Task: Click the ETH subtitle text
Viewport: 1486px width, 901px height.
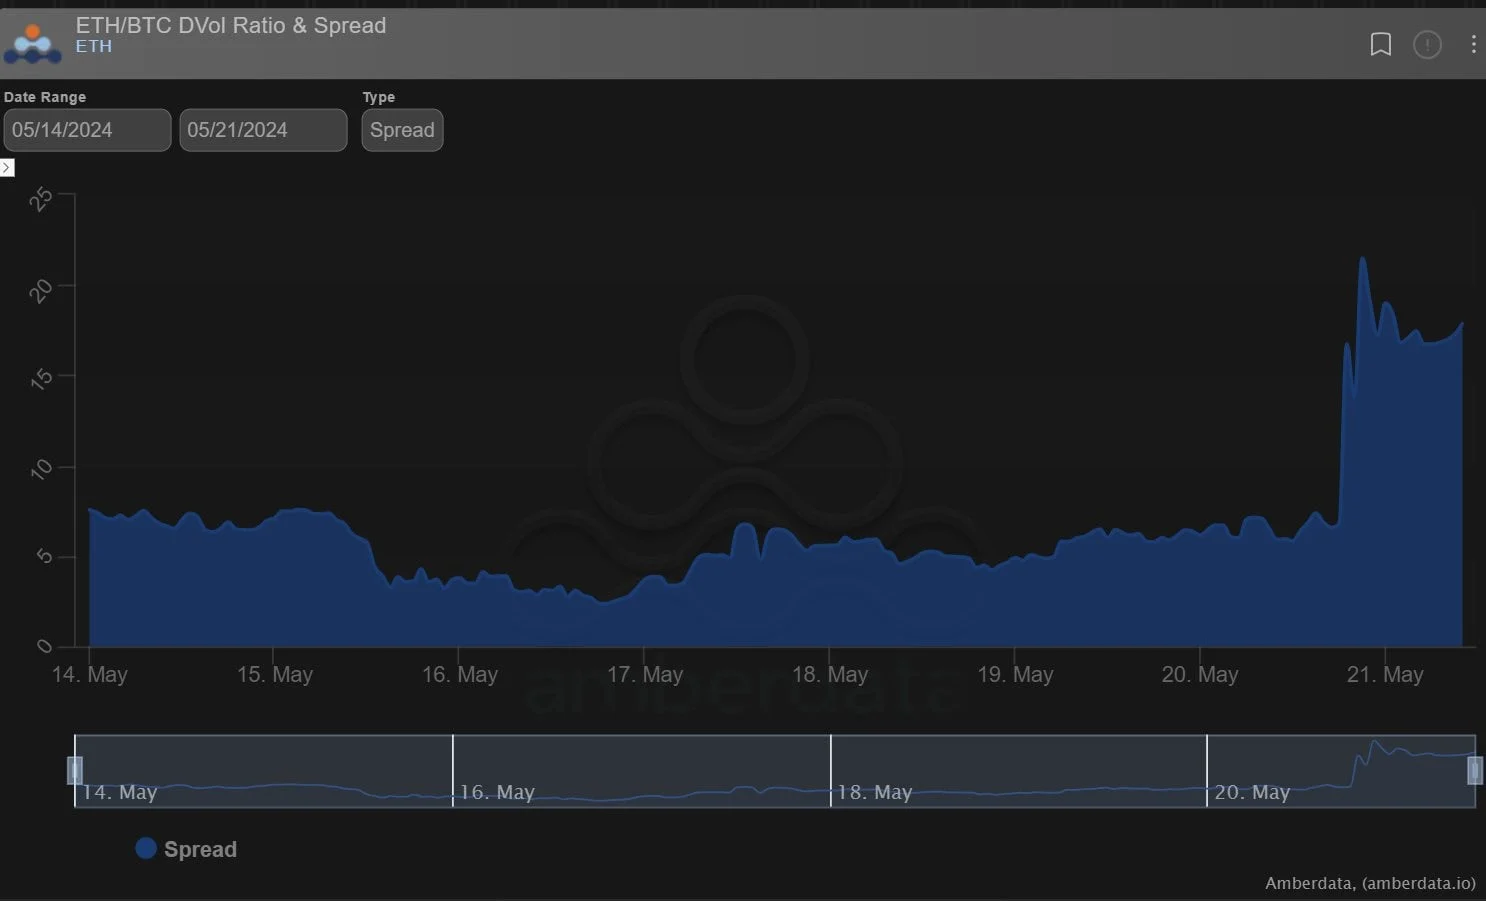Action: (94, 46)
